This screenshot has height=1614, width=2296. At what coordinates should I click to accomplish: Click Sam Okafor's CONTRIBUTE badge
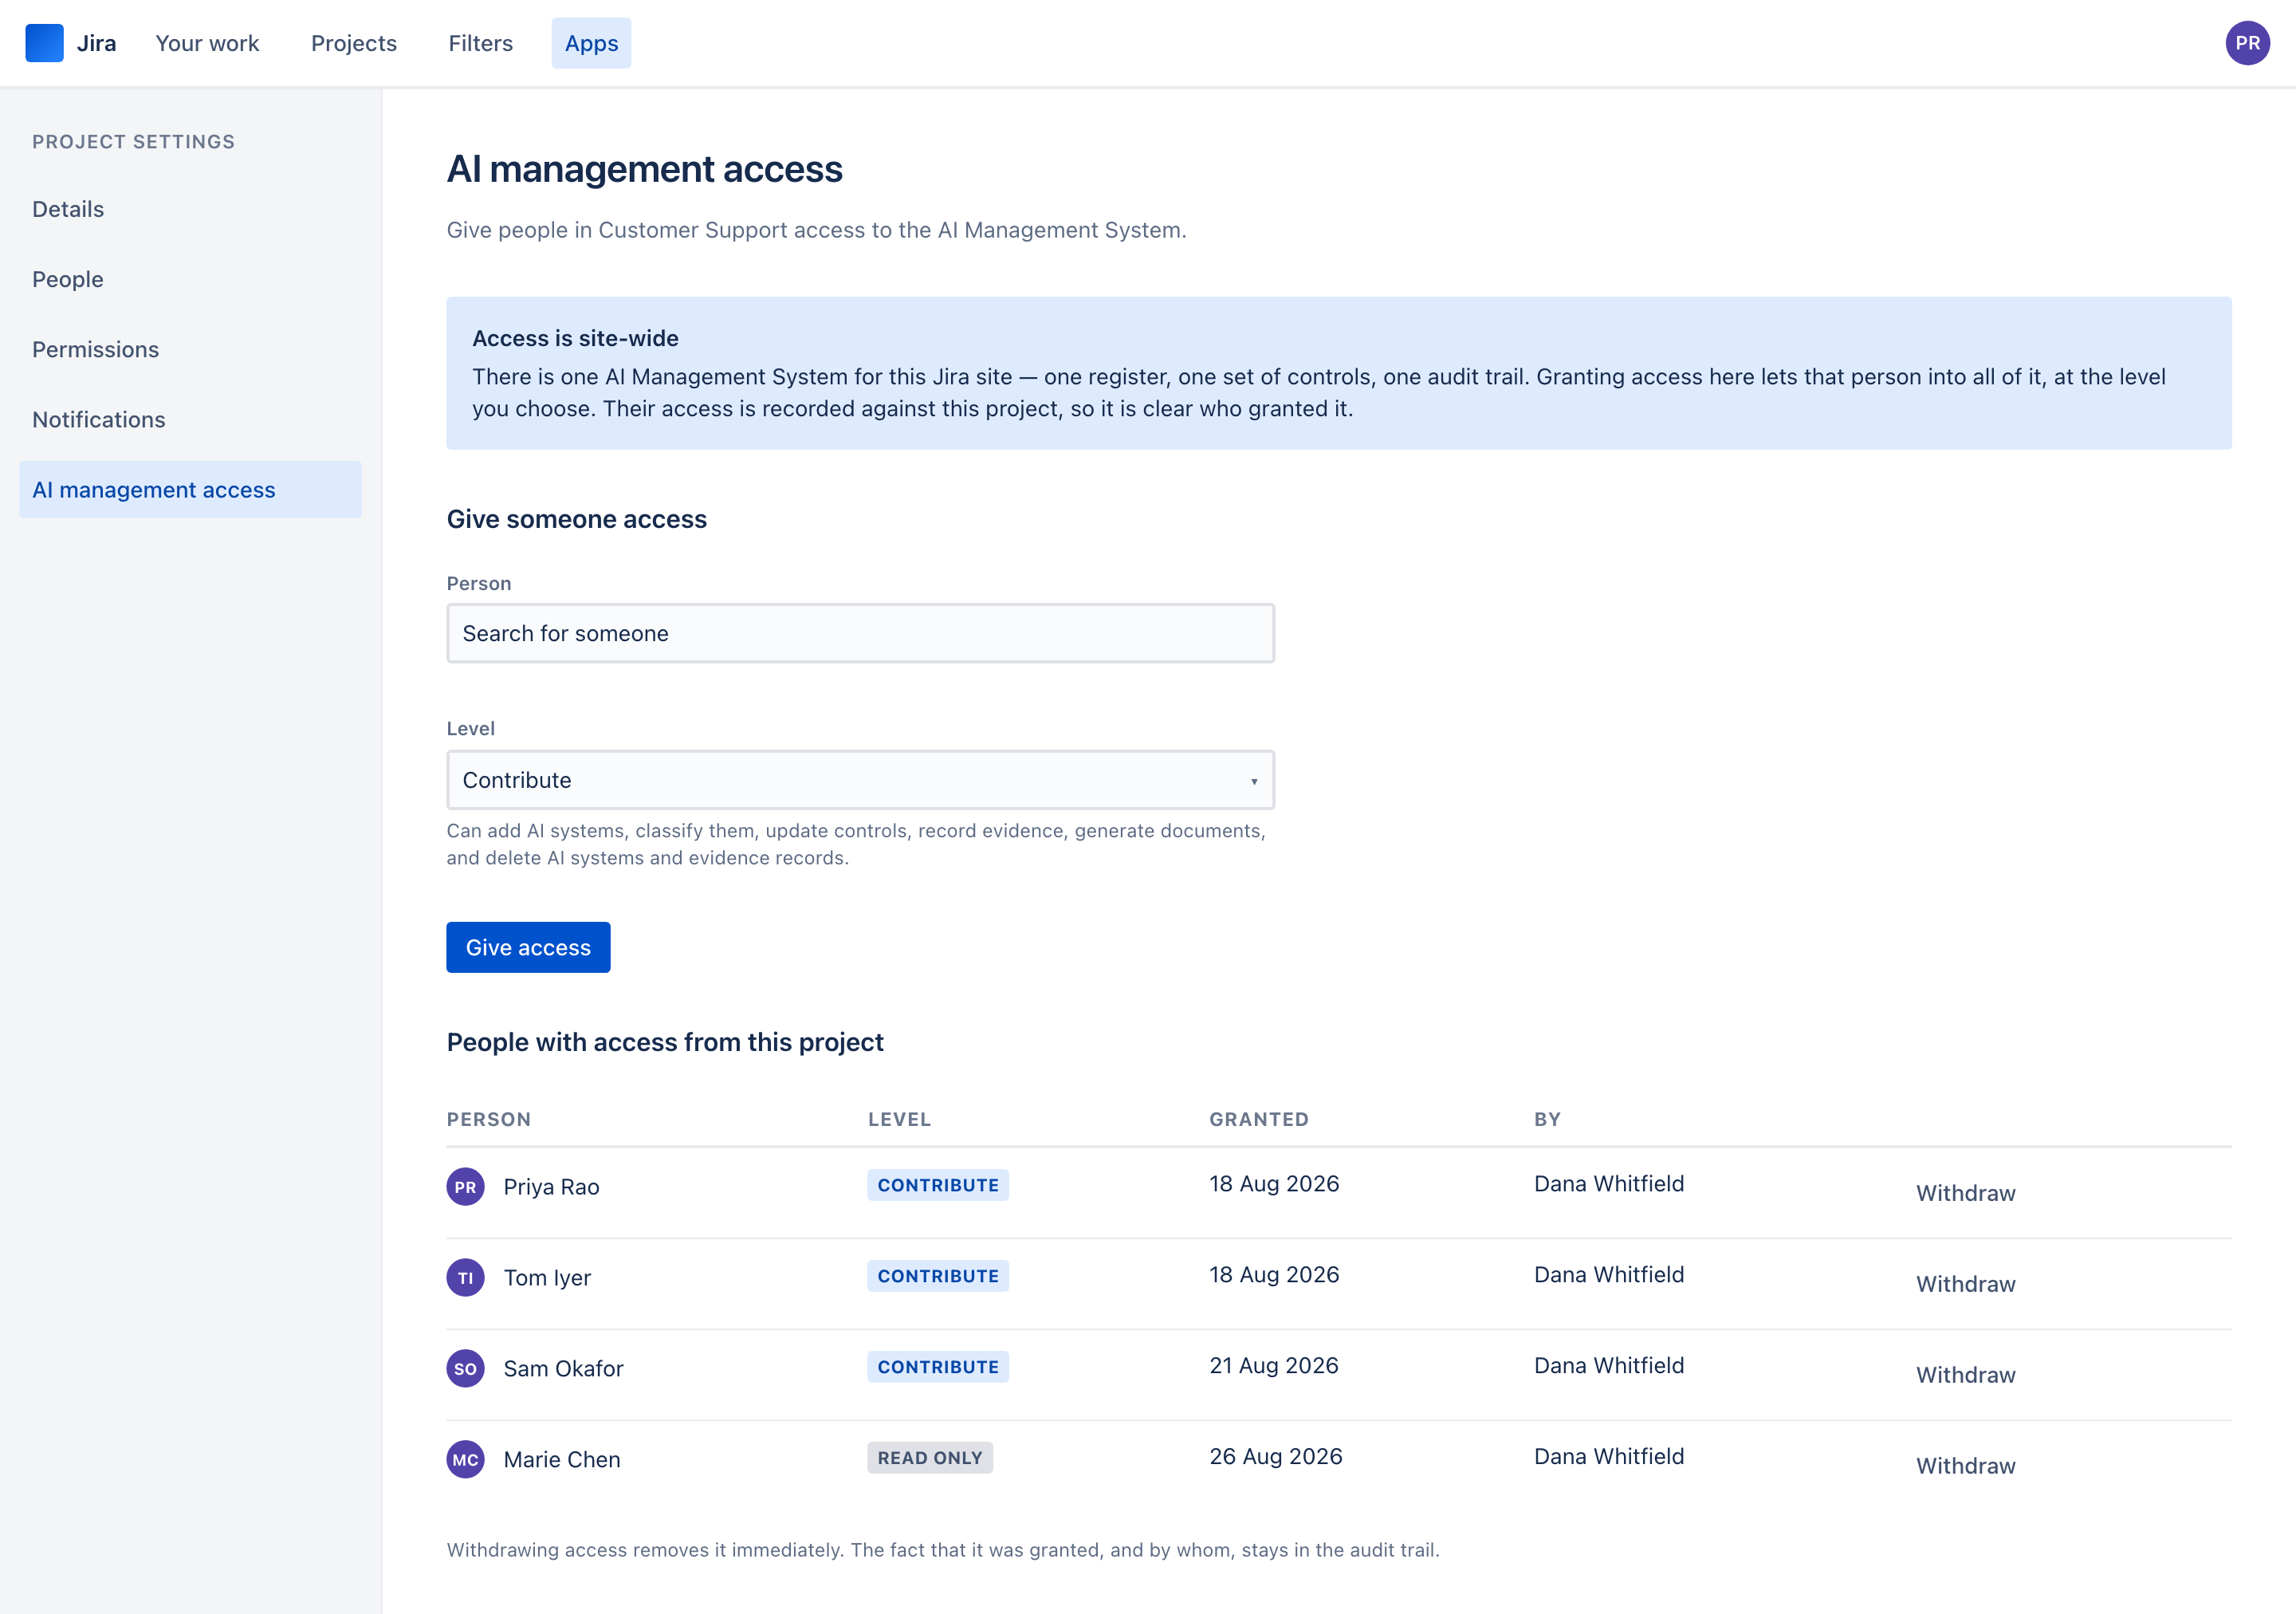pos(938,1367)
